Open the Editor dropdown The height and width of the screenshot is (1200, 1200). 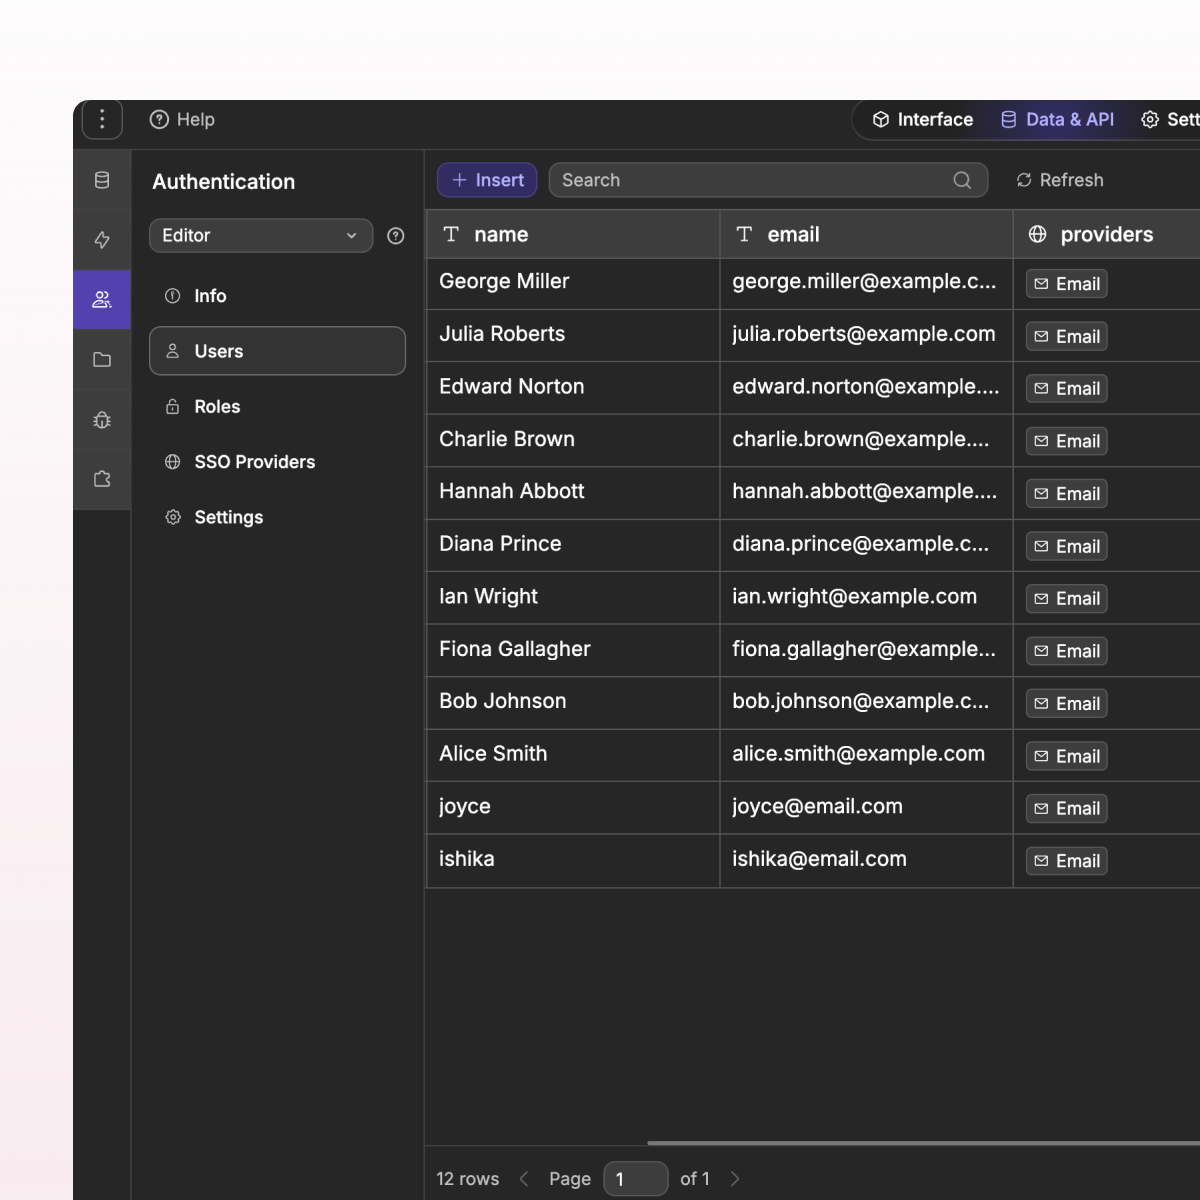260,235
